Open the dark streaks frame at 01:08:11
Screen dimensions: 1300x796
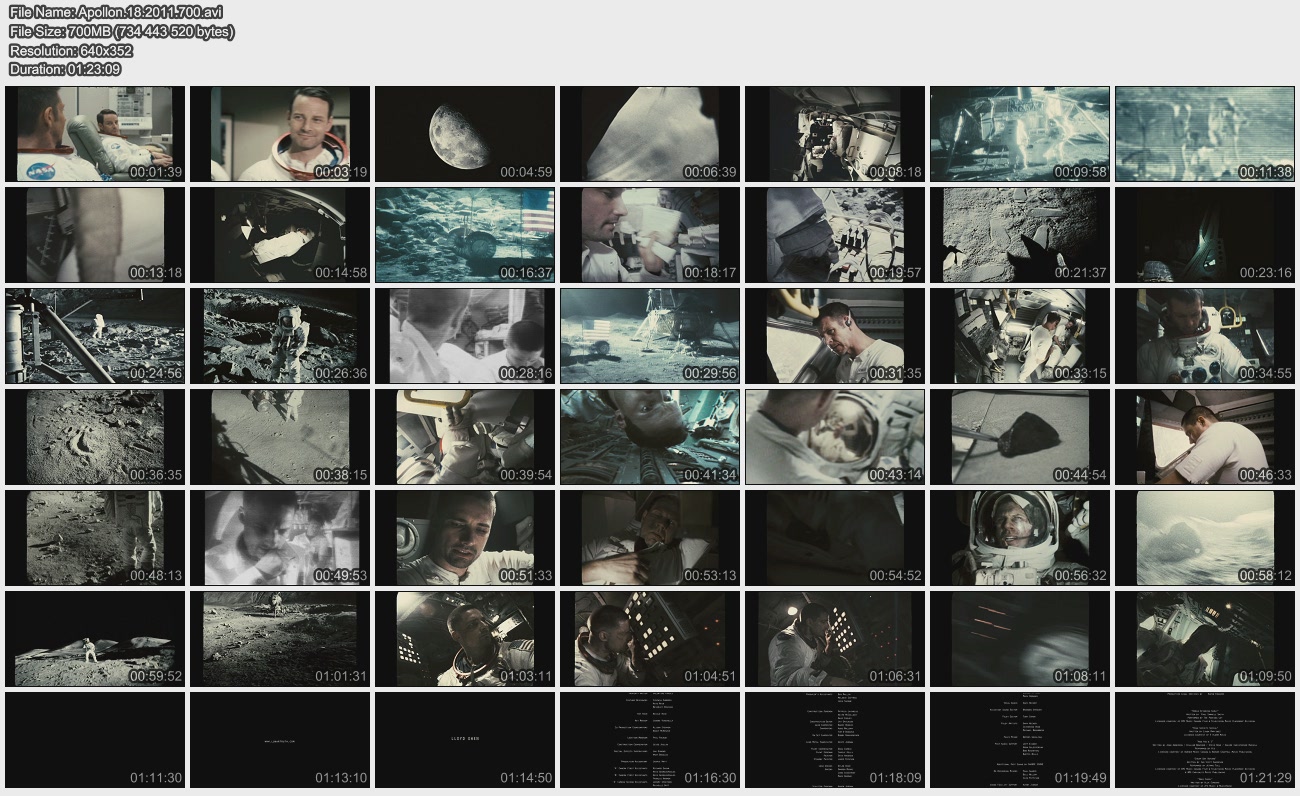pos(1020,639)
